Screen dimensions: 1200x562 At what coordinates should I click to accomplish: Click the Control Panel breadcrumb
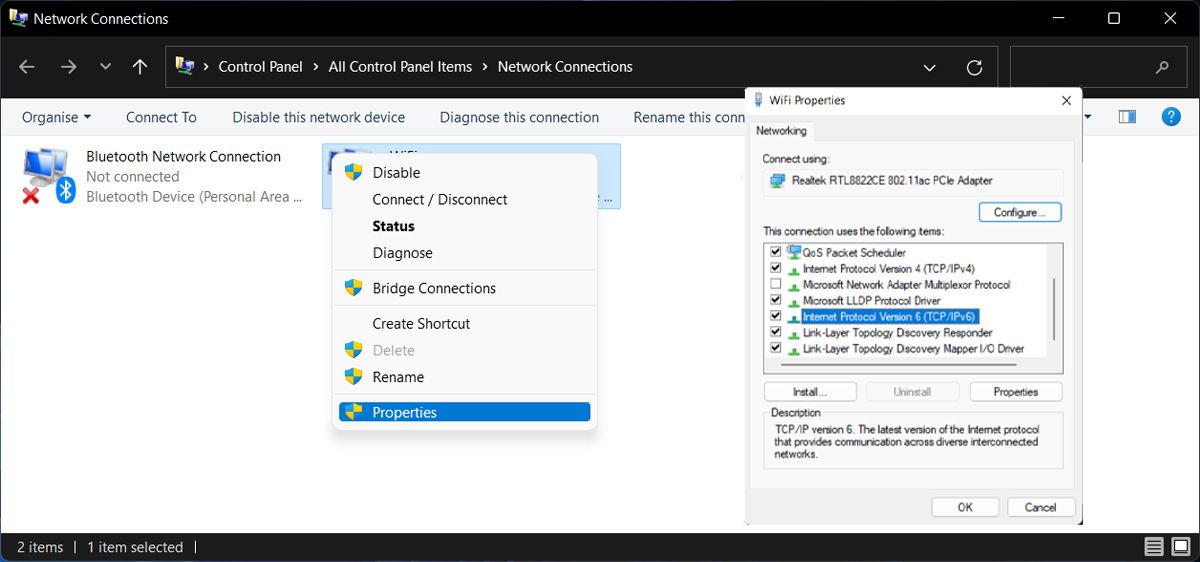260,67
